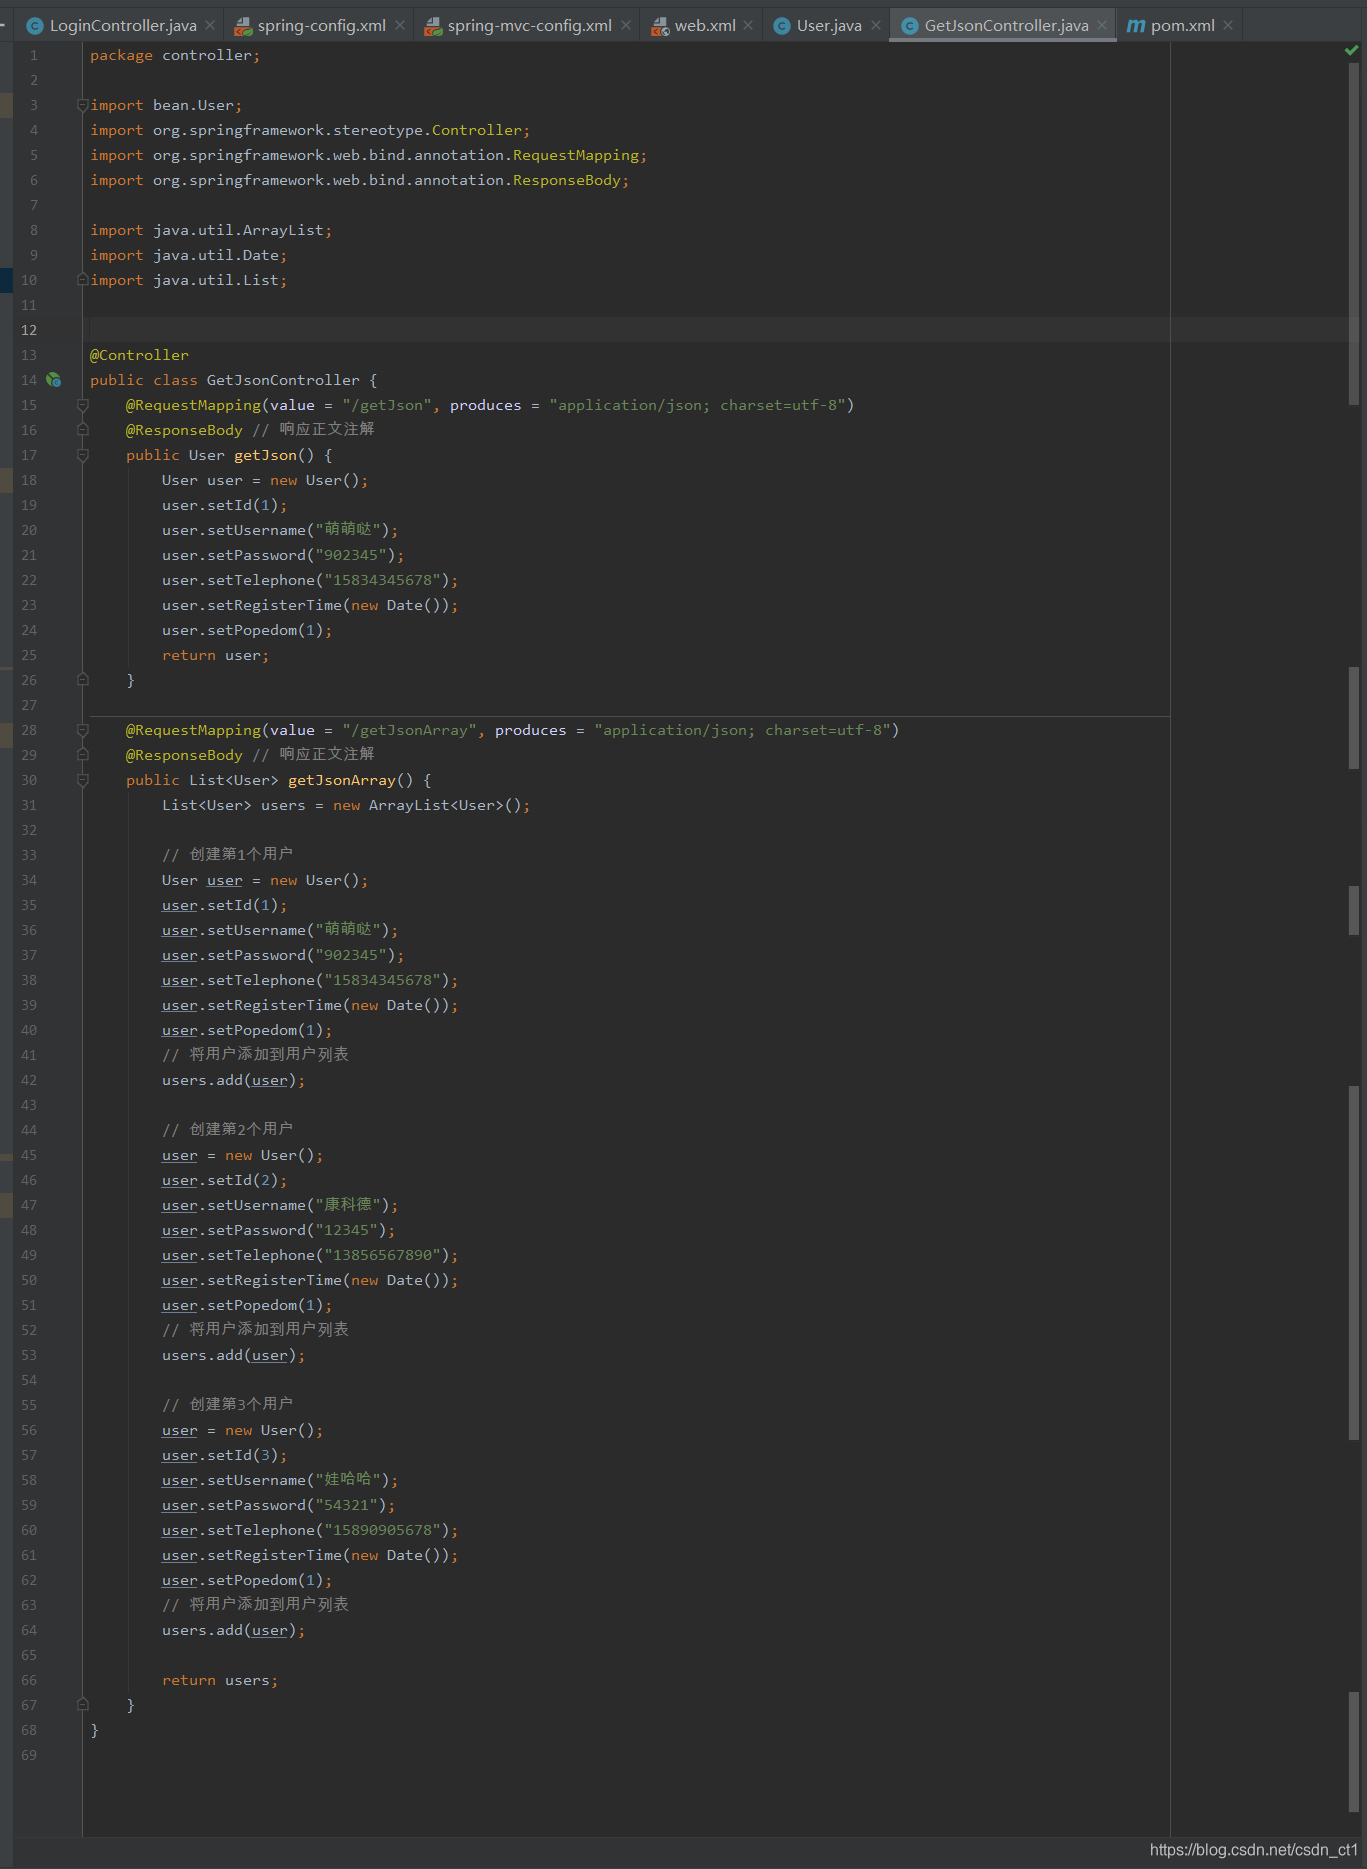Close the LoginController.java tab

tap(210, 25)
